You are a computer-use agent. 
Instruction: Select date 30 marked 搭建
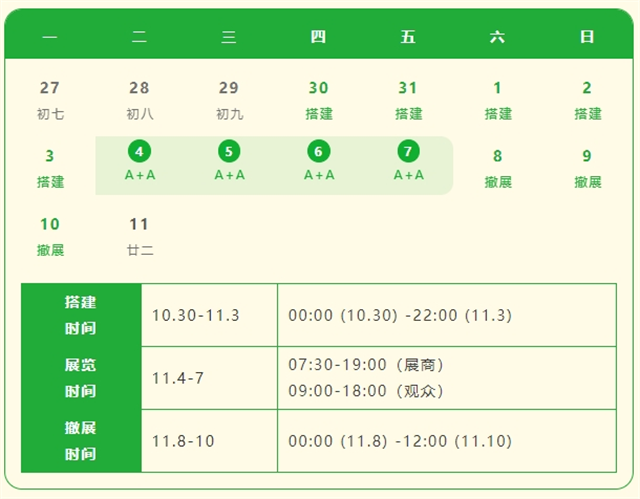point(318,99)
